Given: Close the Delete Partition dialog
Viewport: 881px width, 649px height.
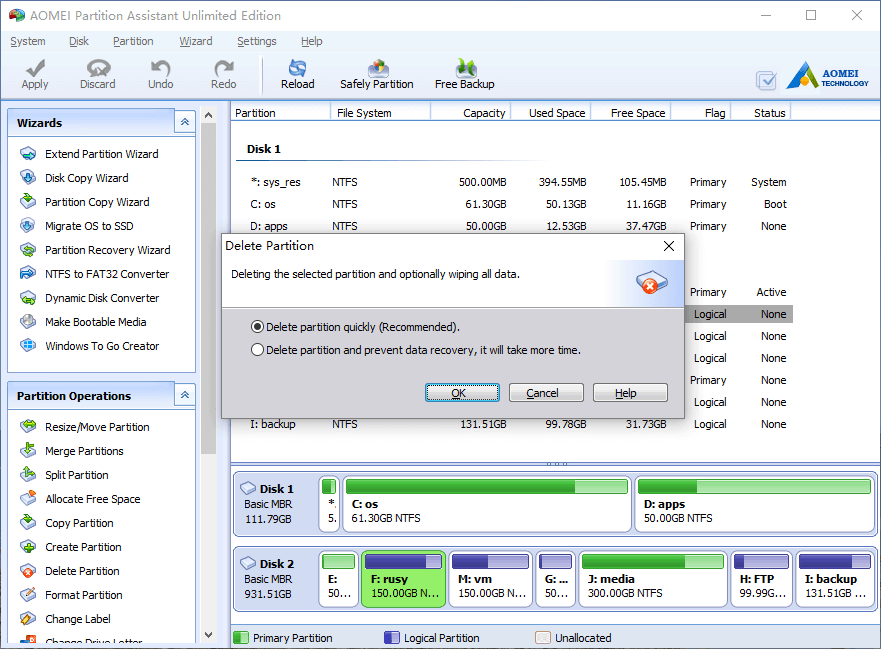Looking at the screenshot, I should (669, 246).
